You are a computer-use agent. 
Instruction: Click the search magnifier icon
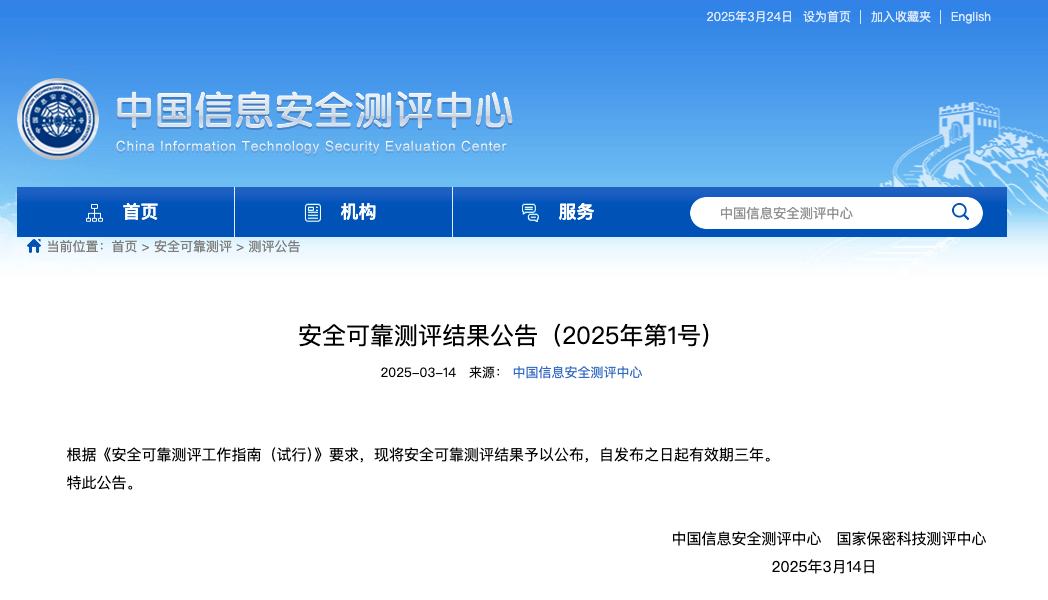tap(960, 212)
